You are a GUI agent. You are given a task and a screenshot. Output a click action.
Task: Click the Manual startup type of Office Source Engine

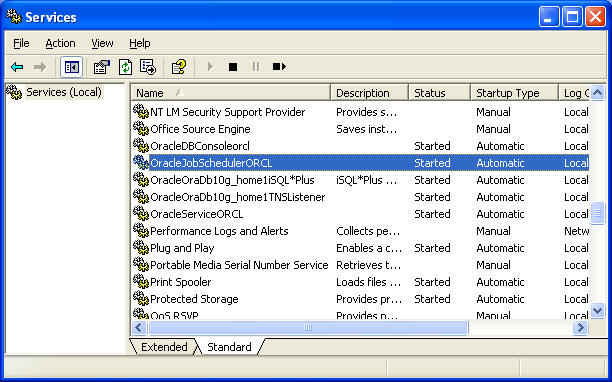point(493,129)
